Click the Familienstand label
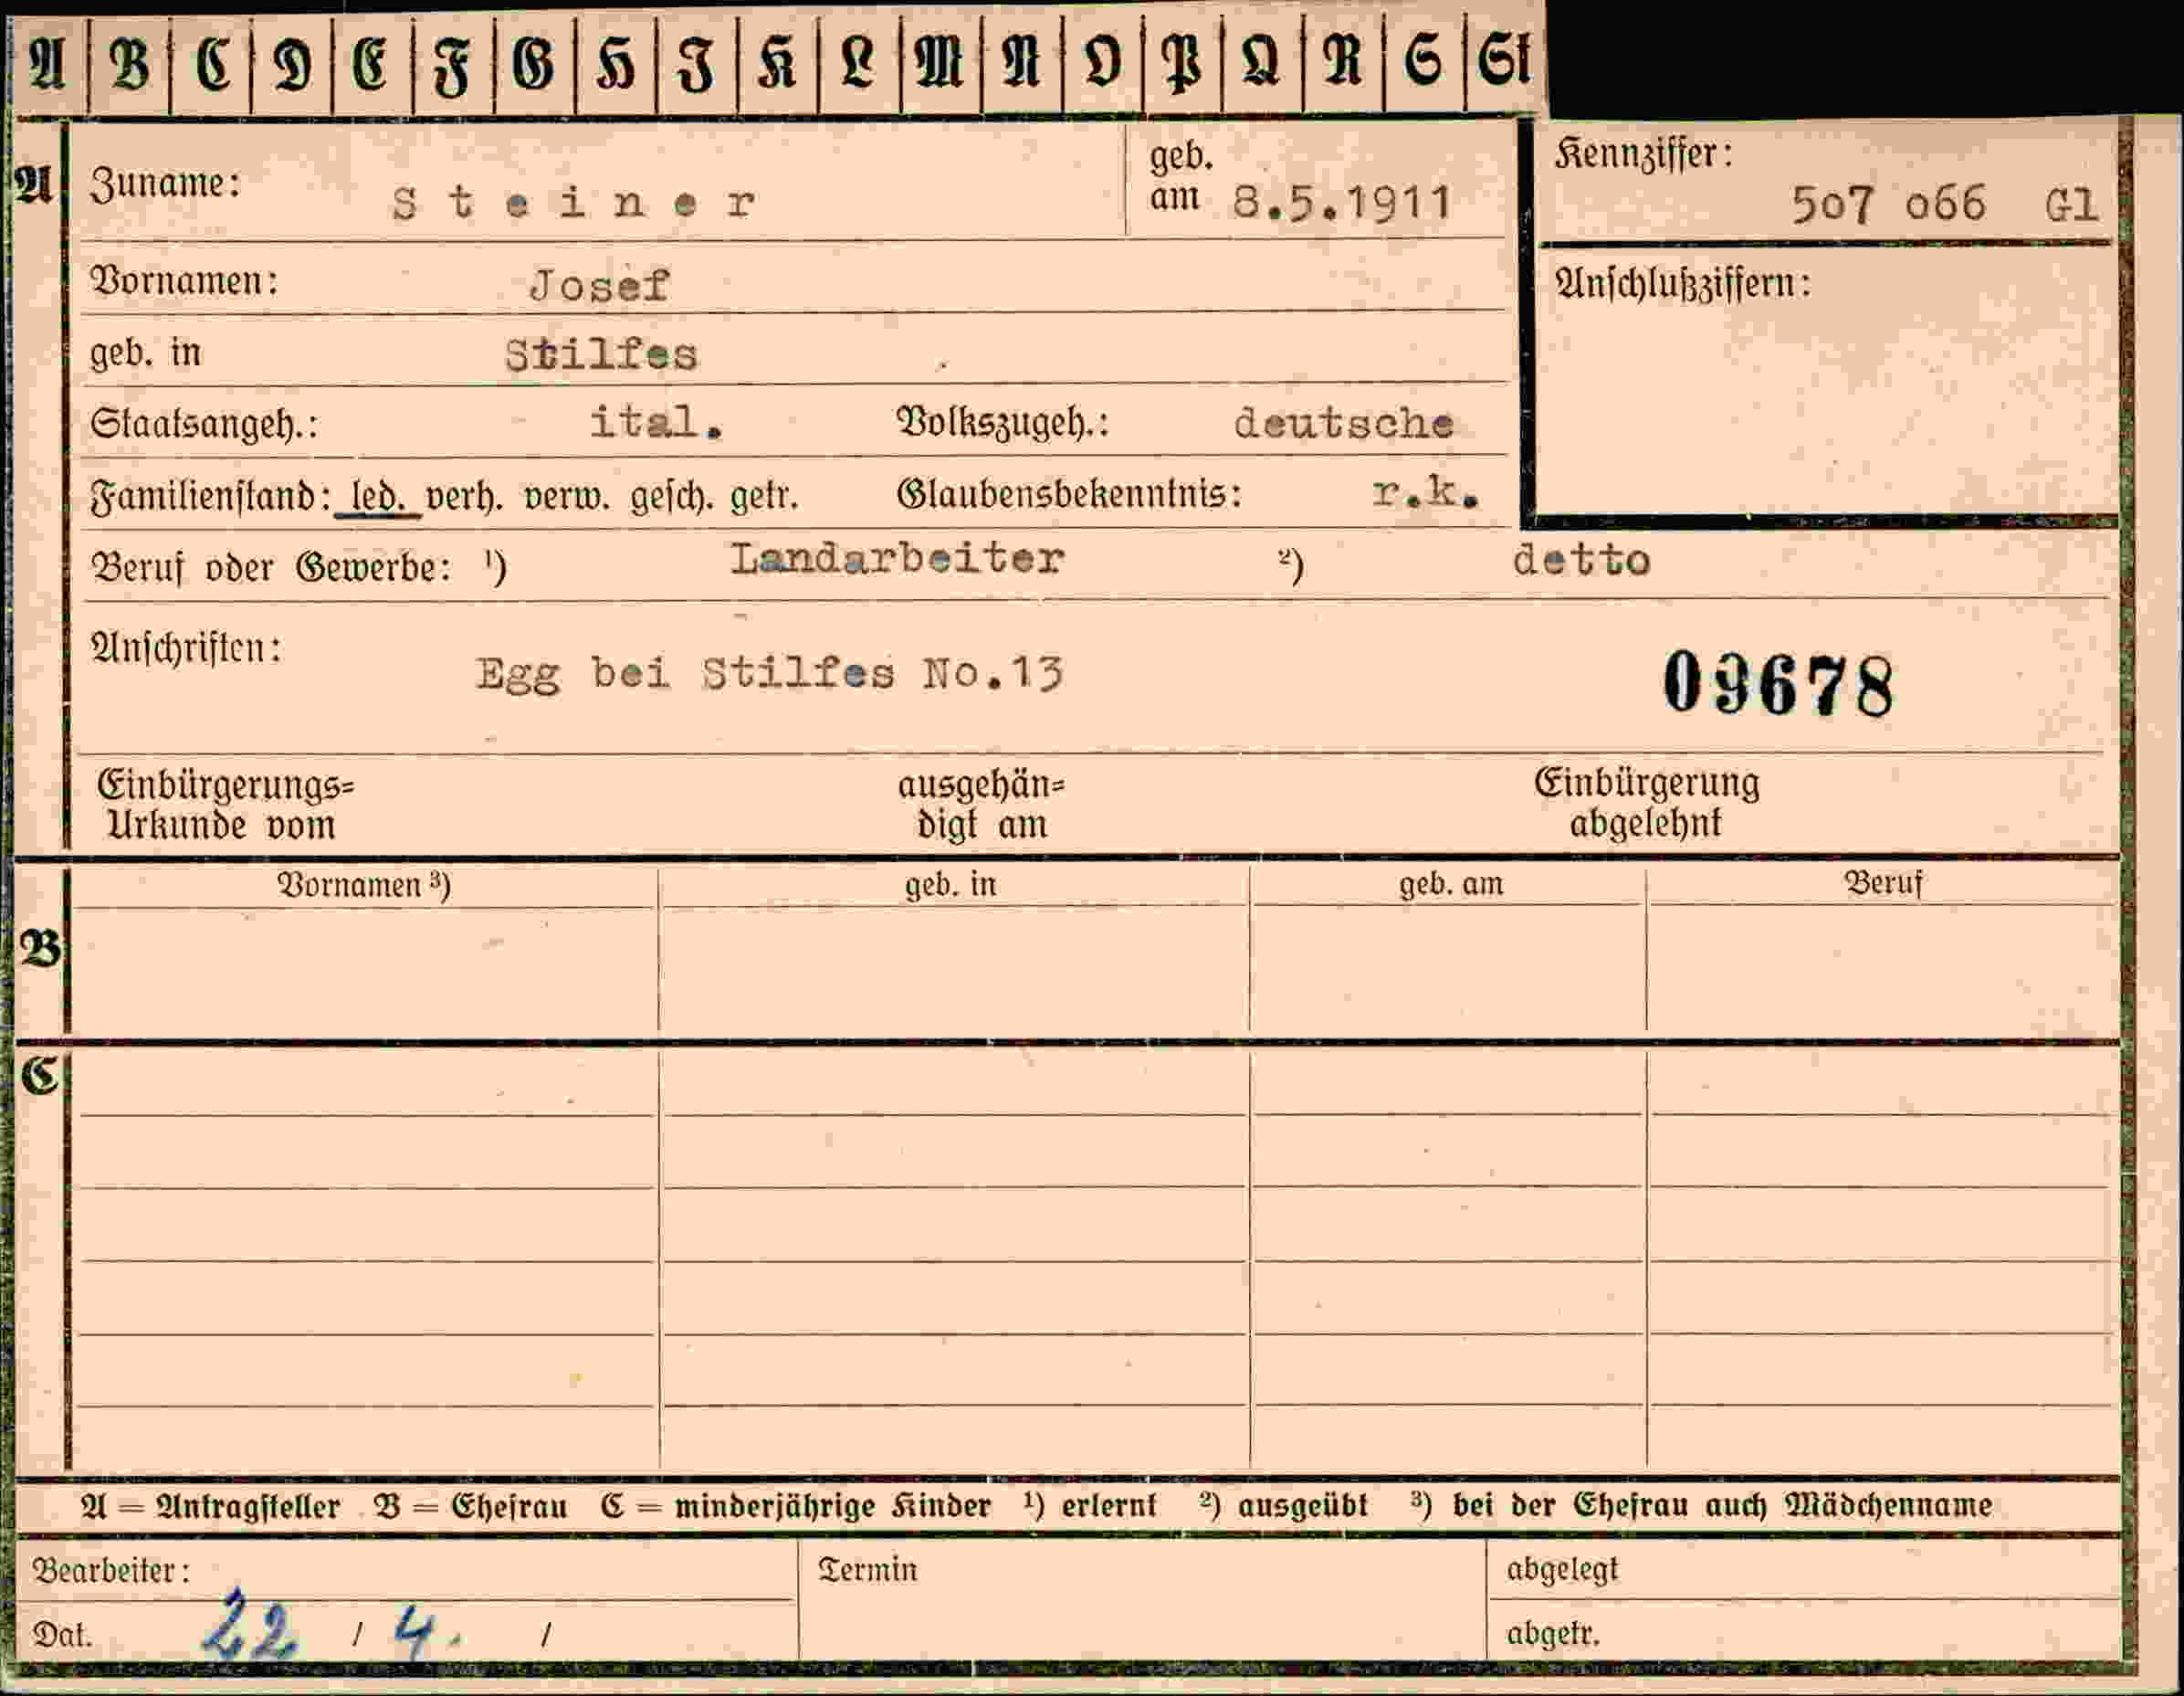Image resolution: width=2184 pixels, height=1696 pixels. pos(211,497)
